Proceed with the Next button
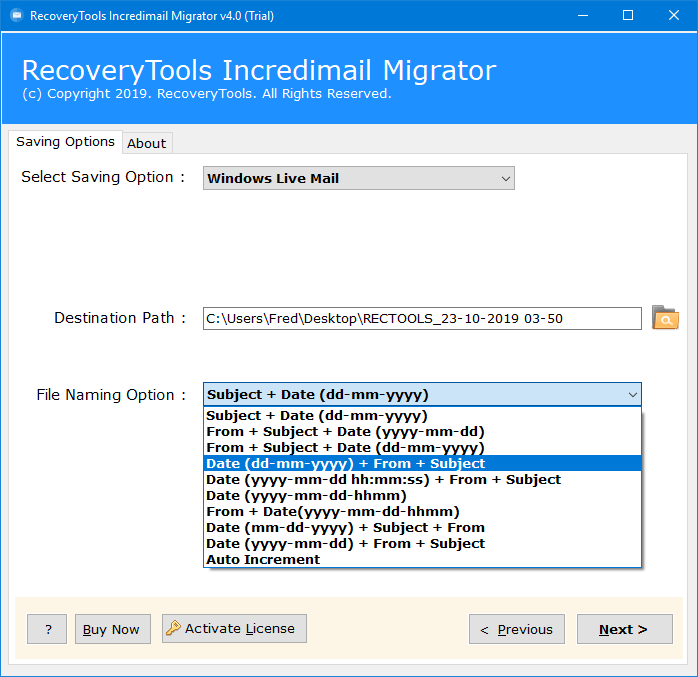 625,629
